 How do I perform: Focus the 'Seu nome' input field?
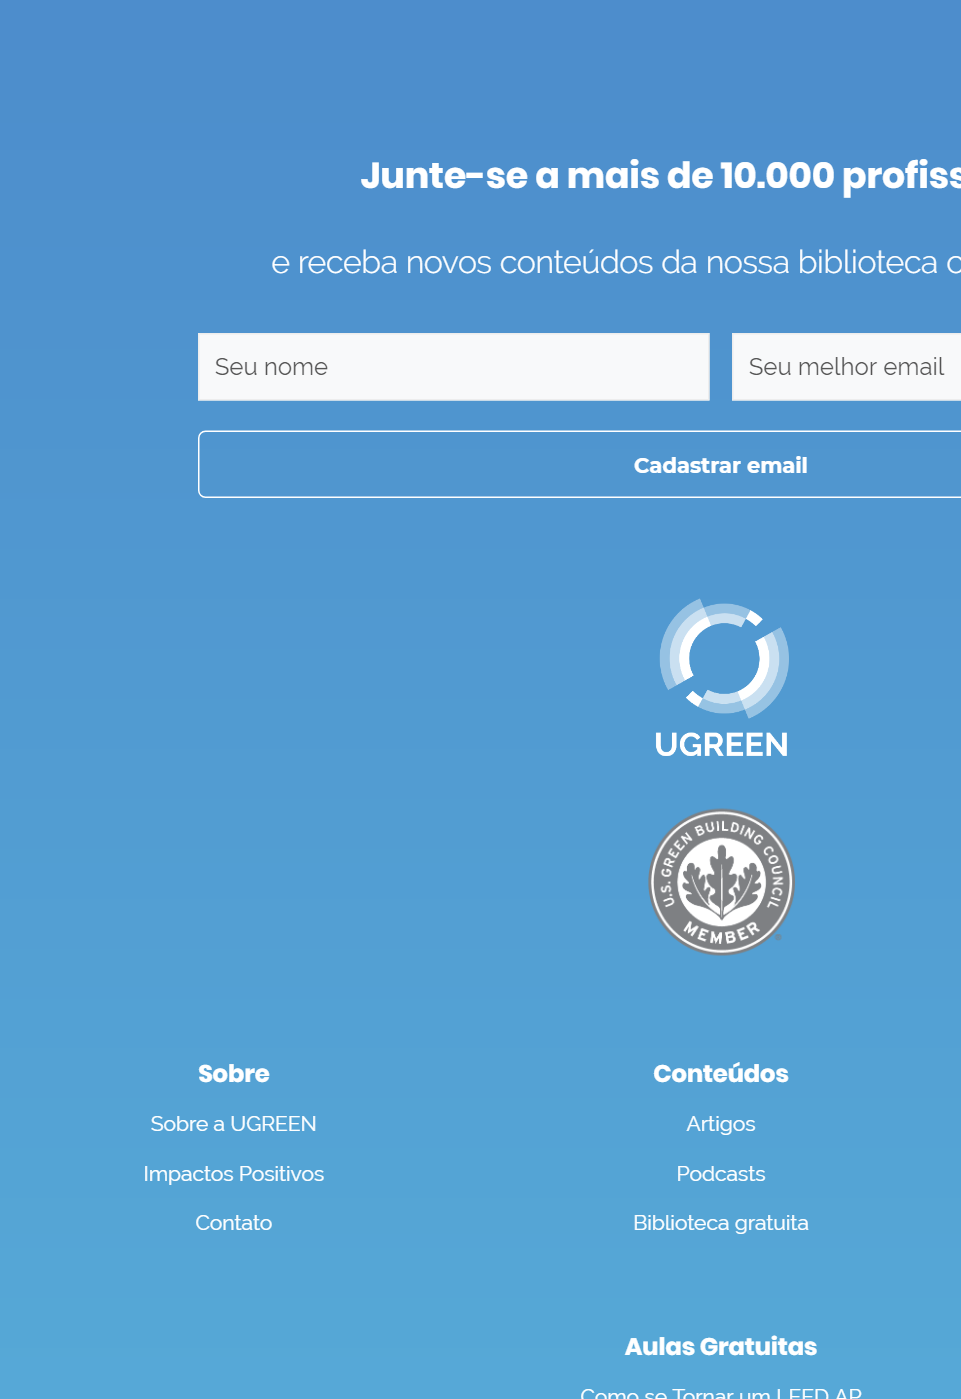(x=453, y=367)
